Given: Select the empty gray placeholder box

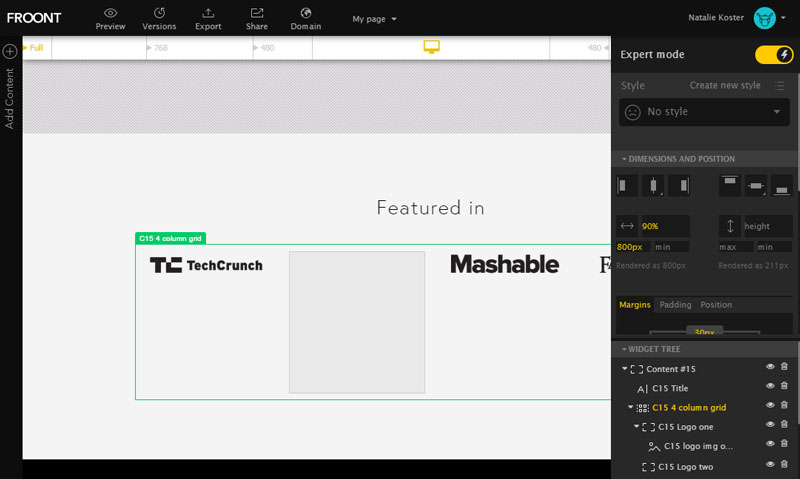Looking at the screenshot, I should point(357,322).
